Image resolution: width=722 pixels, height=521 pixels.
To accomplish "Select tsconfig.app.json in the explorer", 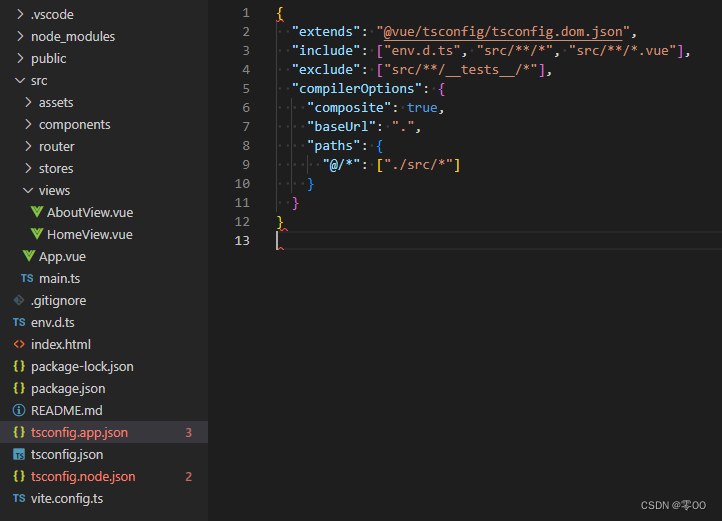I will (x=104, y=432).
